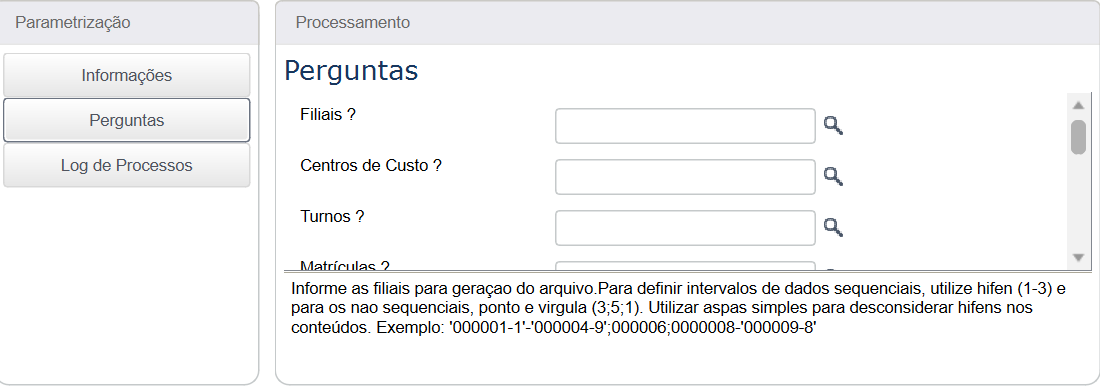Screen dimensions: 1100x388
Task: Click the Processamento panel header
Action: (687, 22)
